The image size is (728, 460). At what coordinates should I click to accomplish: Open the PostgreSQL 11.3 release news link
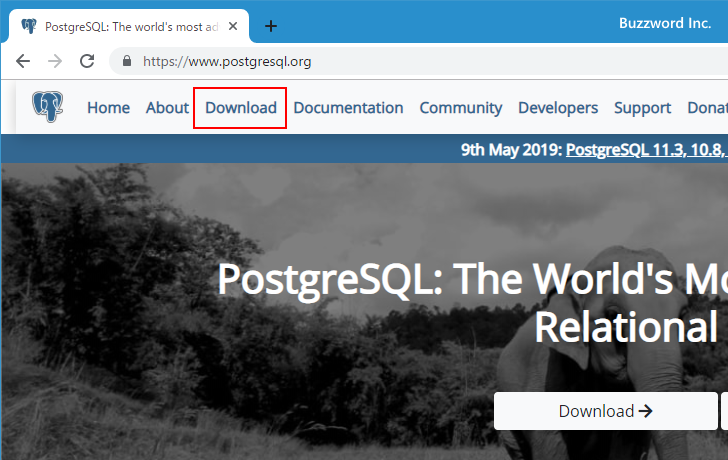tap(646, 150)
